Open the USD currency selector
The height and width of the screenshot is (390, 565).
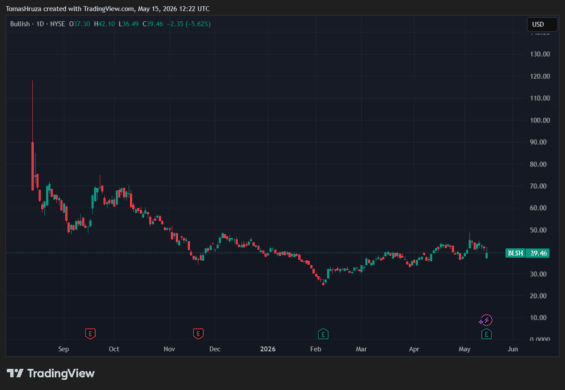tap(542, 24)
